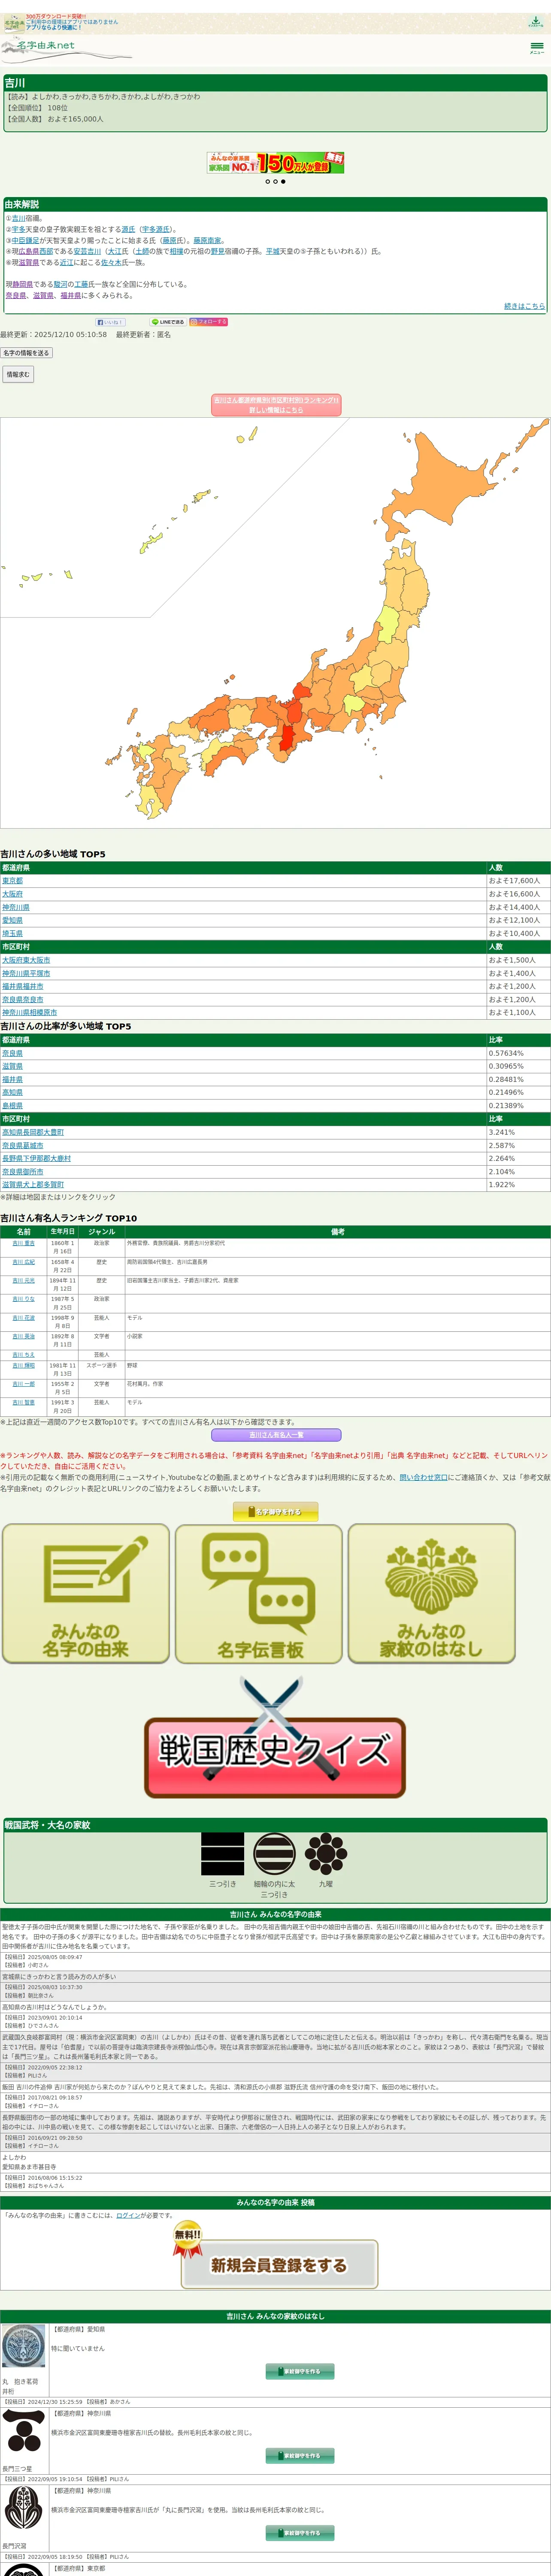The height and width of the screenshot is (2576, 551).
Task: View the 丸に抱き茗荷 crest image
Action: pyautogui.click(x=24, y=2345)
